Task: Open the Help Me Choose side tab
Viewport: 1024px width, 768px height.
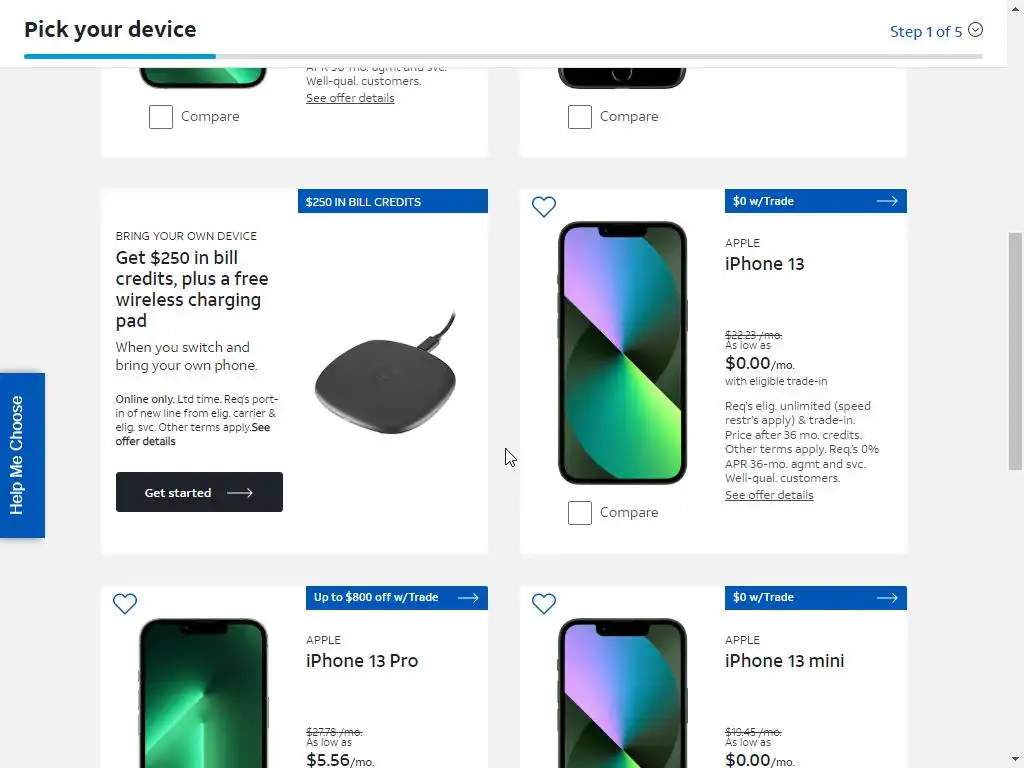Action: click(x=22, y=455)
